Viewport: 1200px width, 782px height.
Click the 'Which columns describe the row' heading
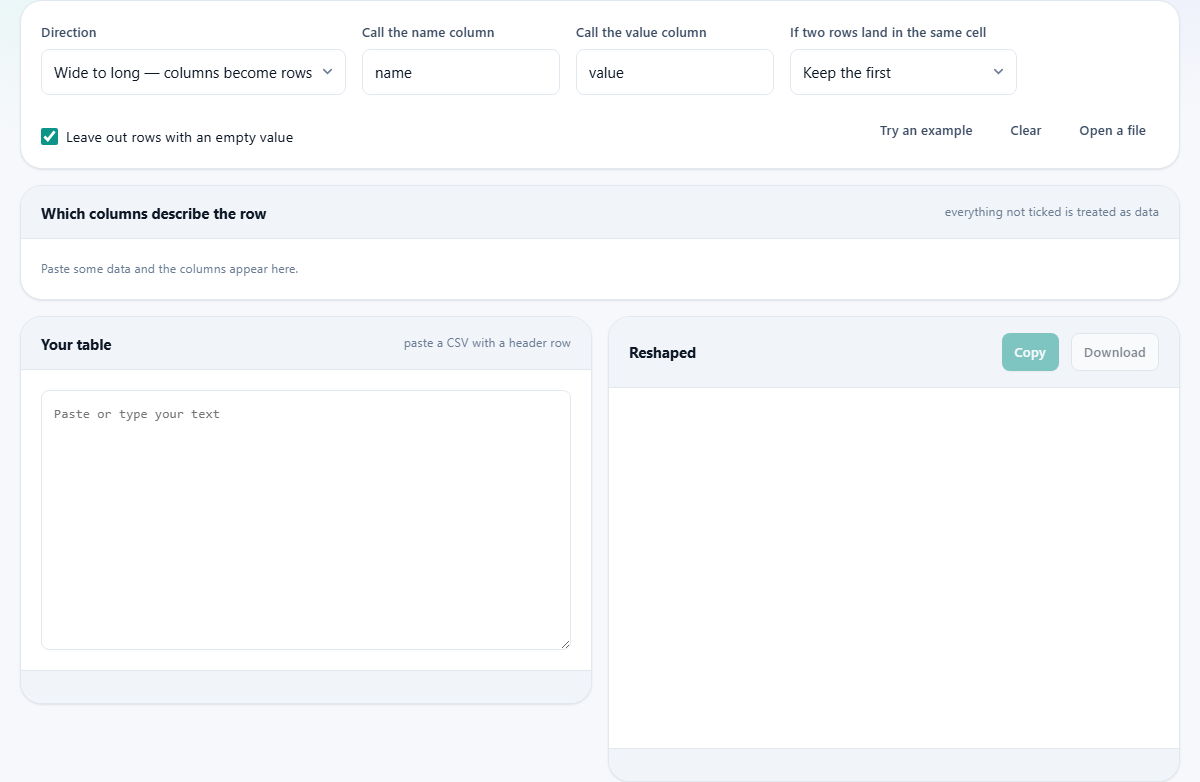(x=154, y=213)
